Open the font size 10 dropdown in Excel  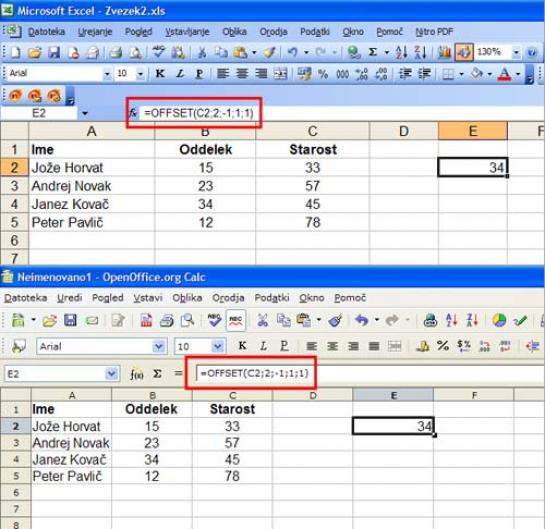140,74
